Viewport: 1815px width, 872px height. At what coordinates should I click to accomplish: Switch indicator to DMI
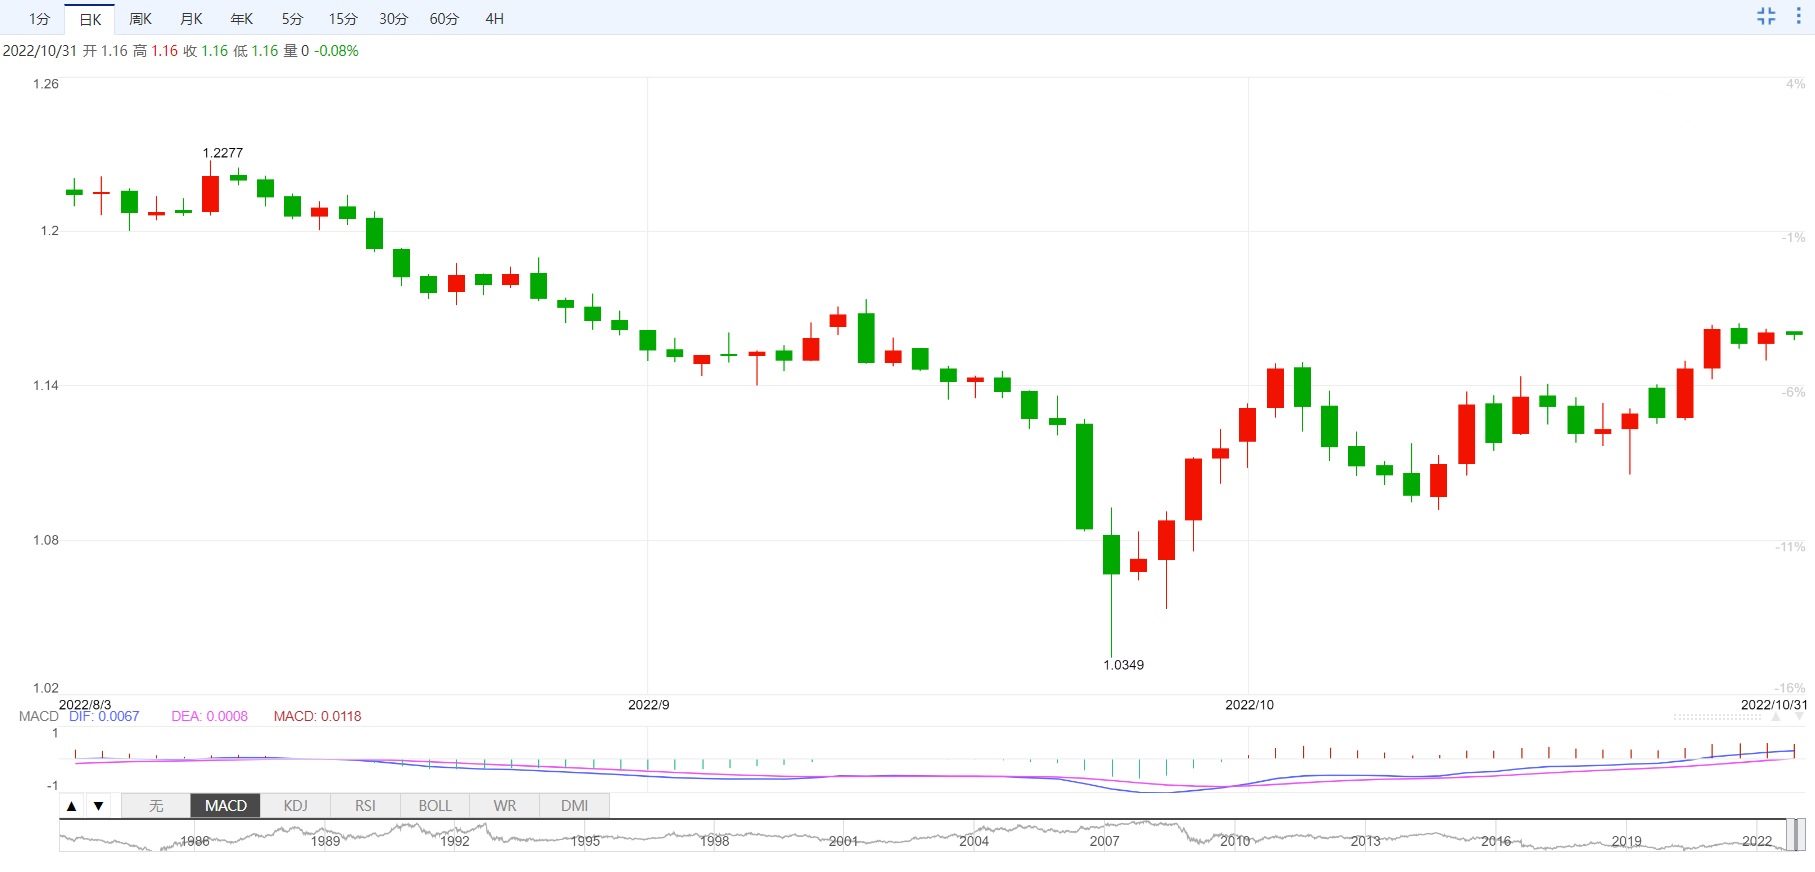click(x=574, y=806)
